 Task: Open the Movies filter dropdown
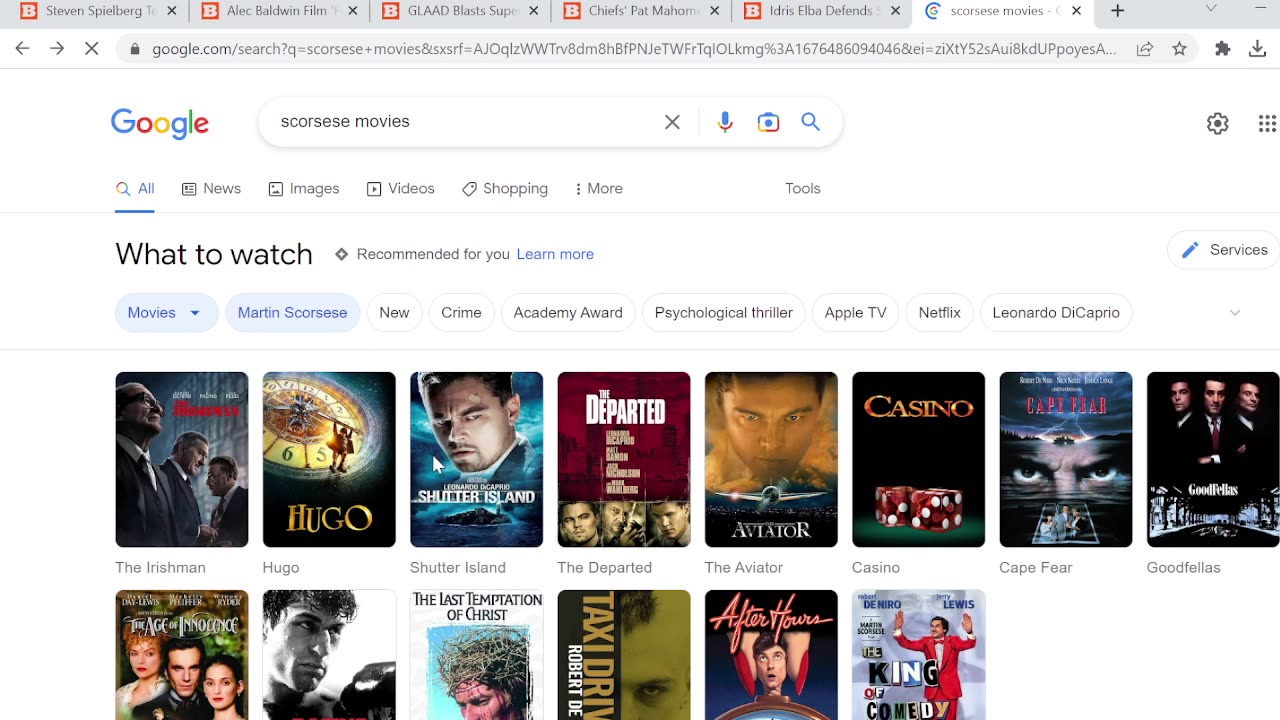(166, 313)
